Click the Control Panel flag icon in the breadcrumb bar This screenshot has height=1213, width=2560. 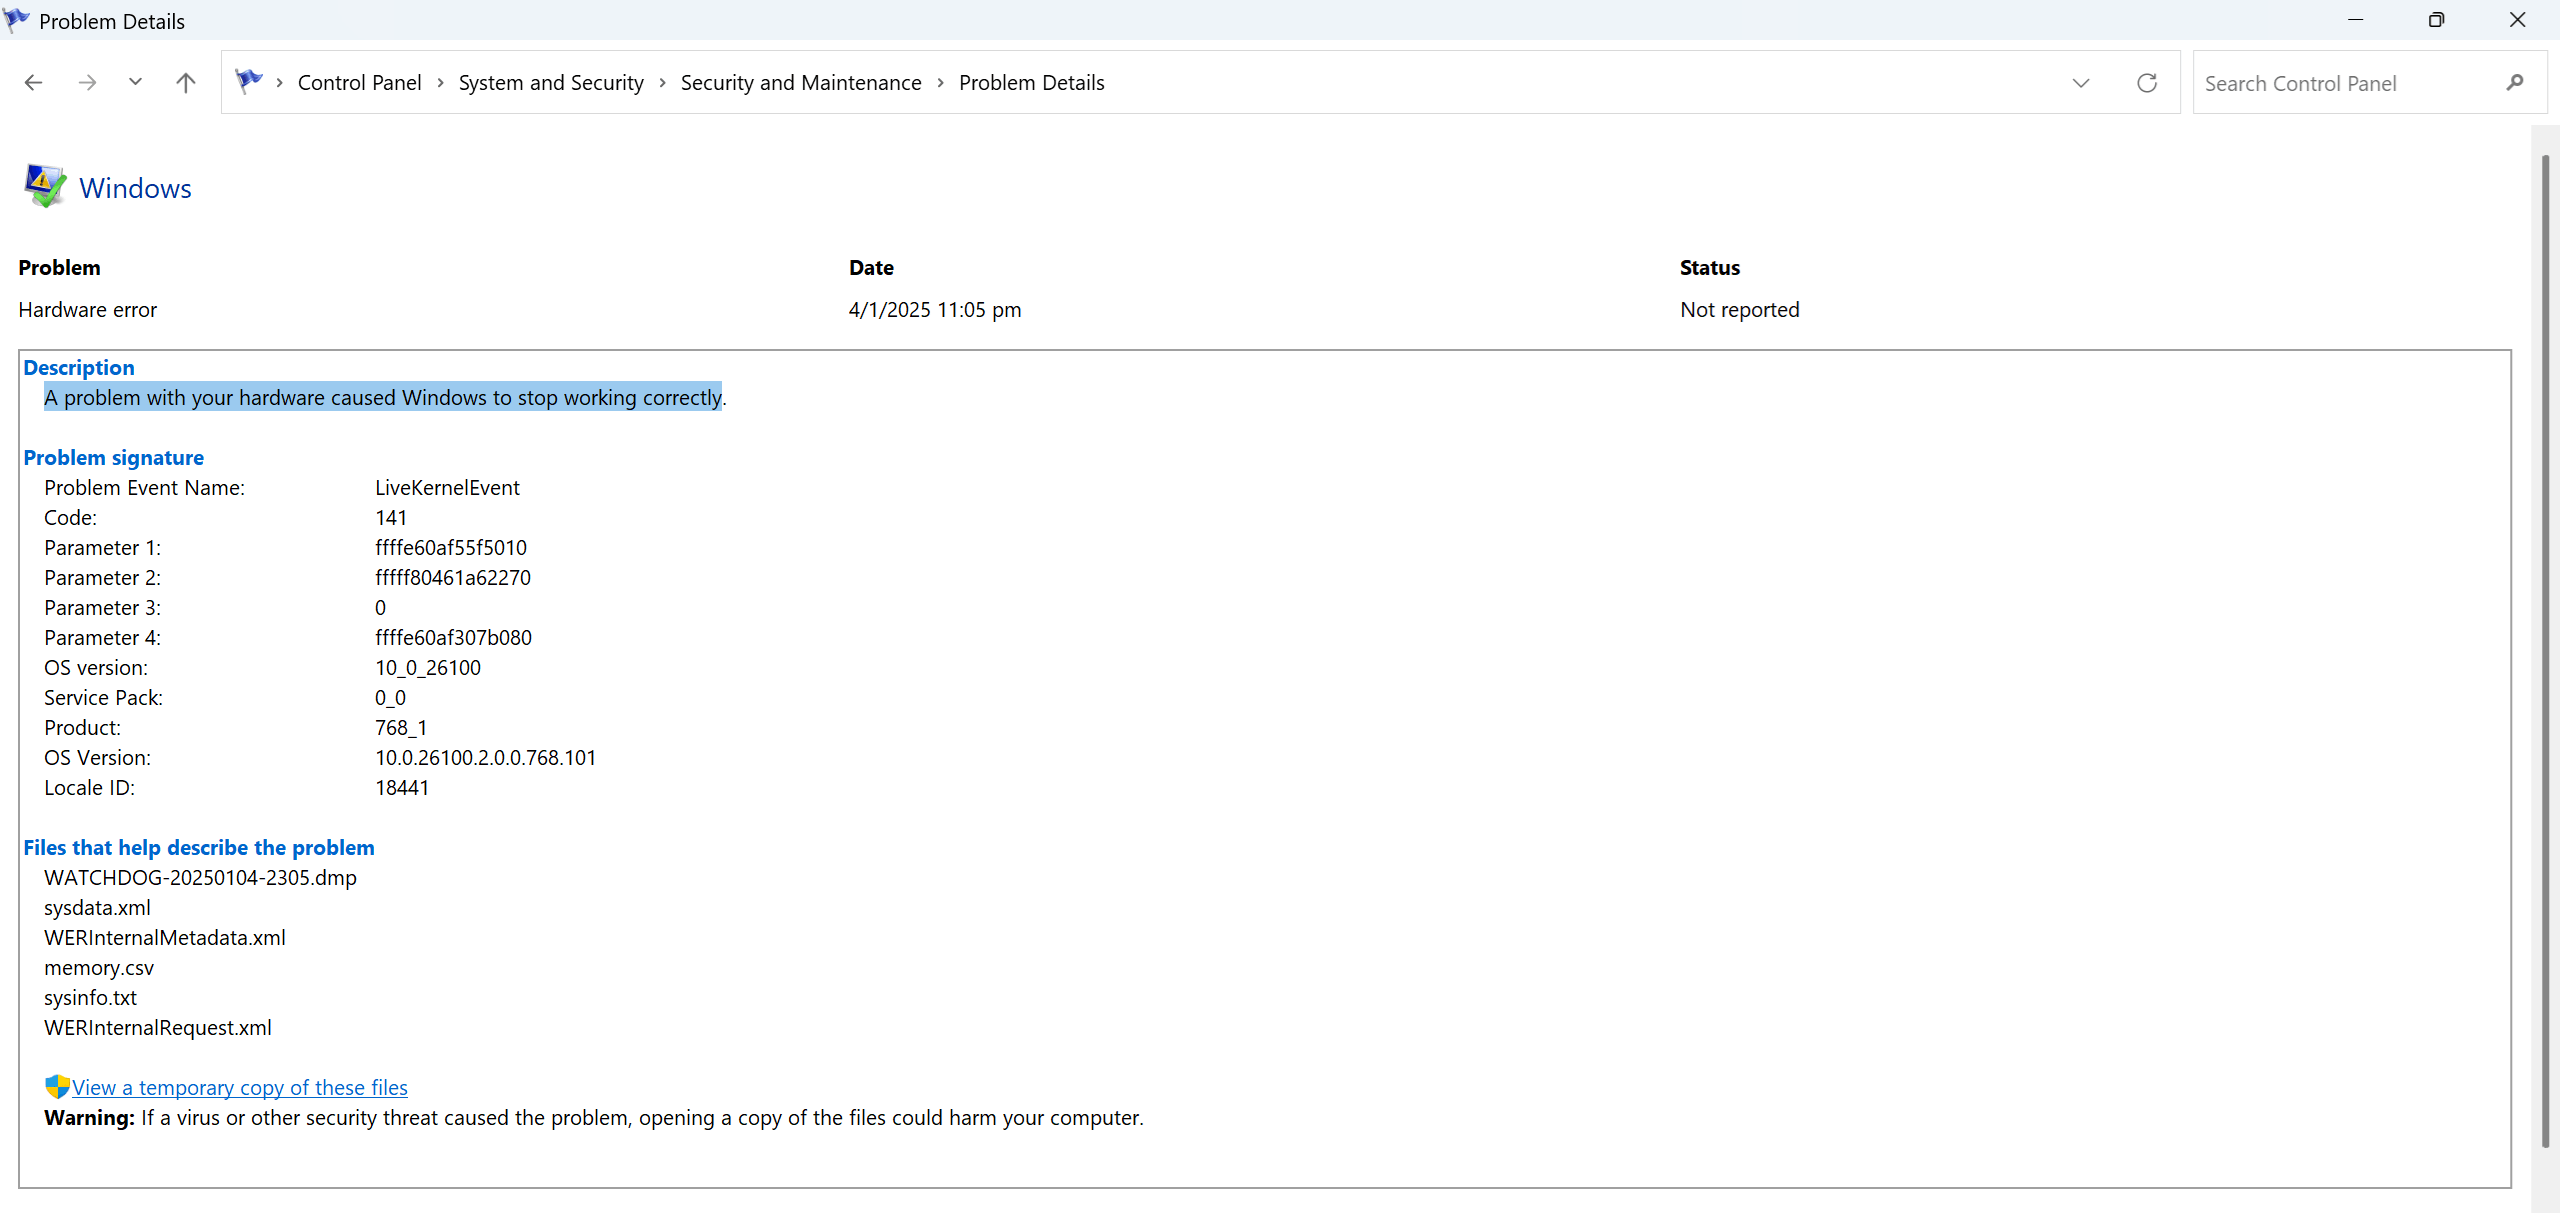[248, 80]
